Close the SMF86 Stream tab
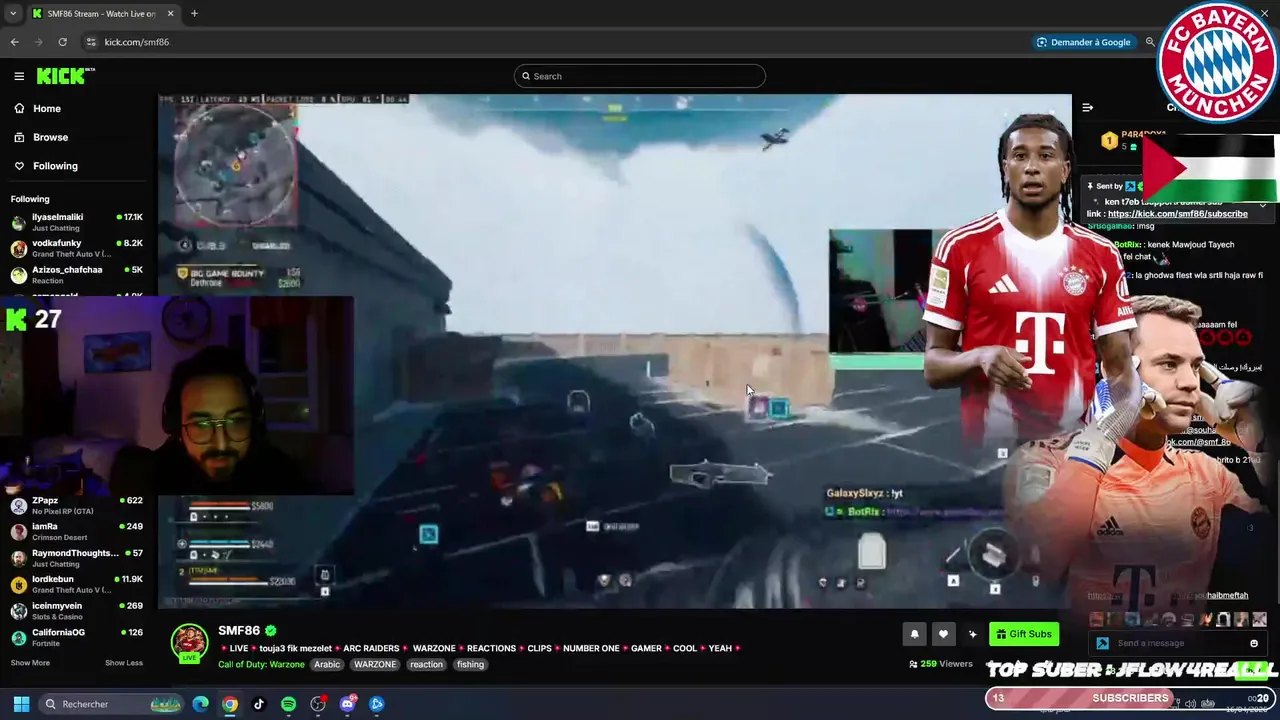1280x720 pixels. point(170,13)
